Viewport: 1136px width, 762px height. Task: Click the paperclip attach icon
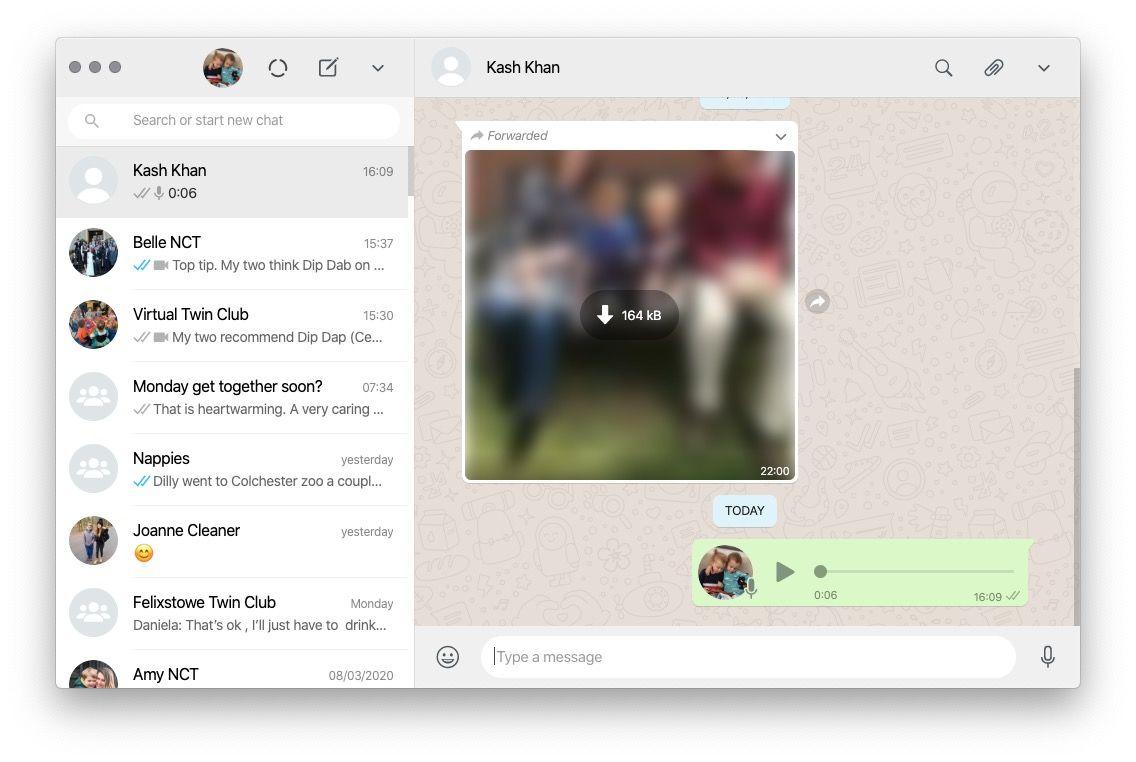click(993, 68)
